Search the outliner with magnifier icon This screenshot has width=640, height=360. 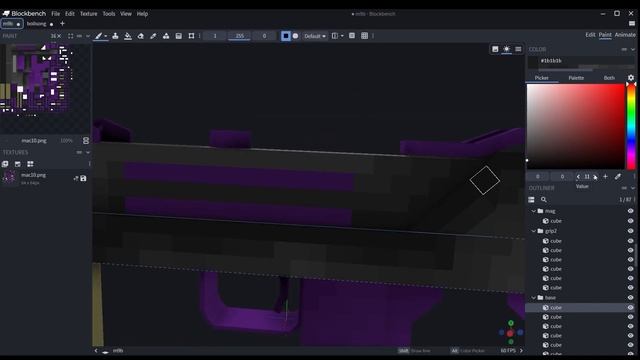pyautogui.click(x=544, y=200)
